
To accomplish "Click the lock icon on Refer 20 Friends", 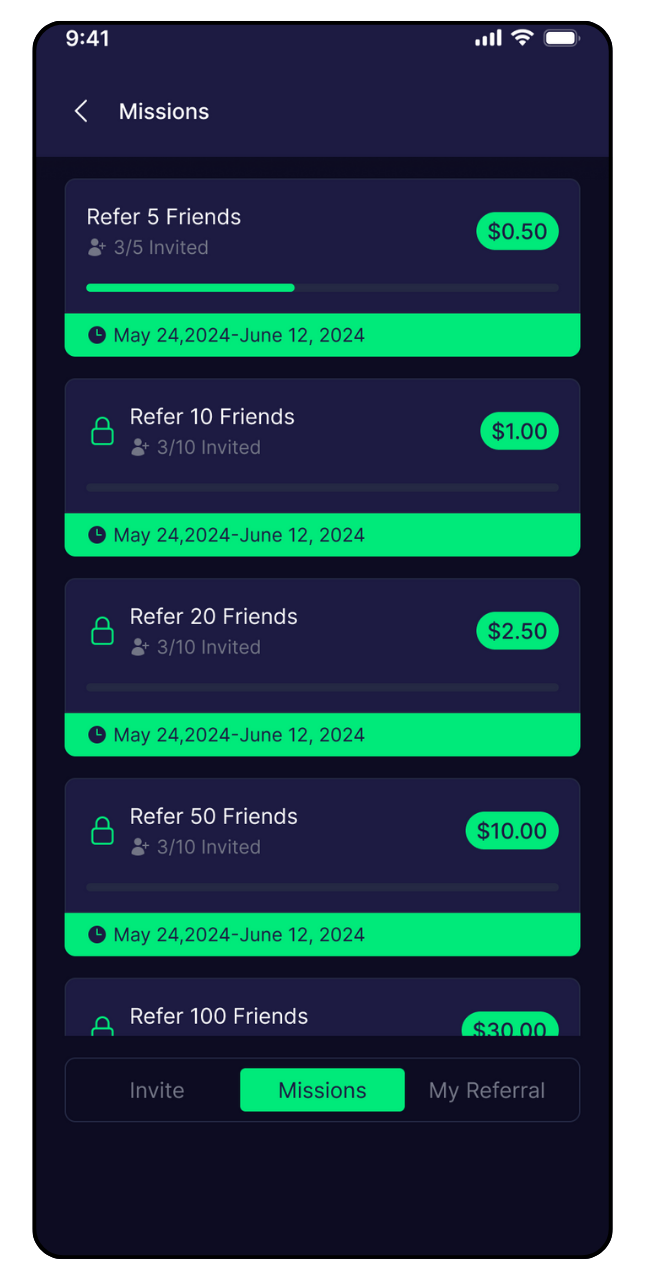I will tap(102, 631).
